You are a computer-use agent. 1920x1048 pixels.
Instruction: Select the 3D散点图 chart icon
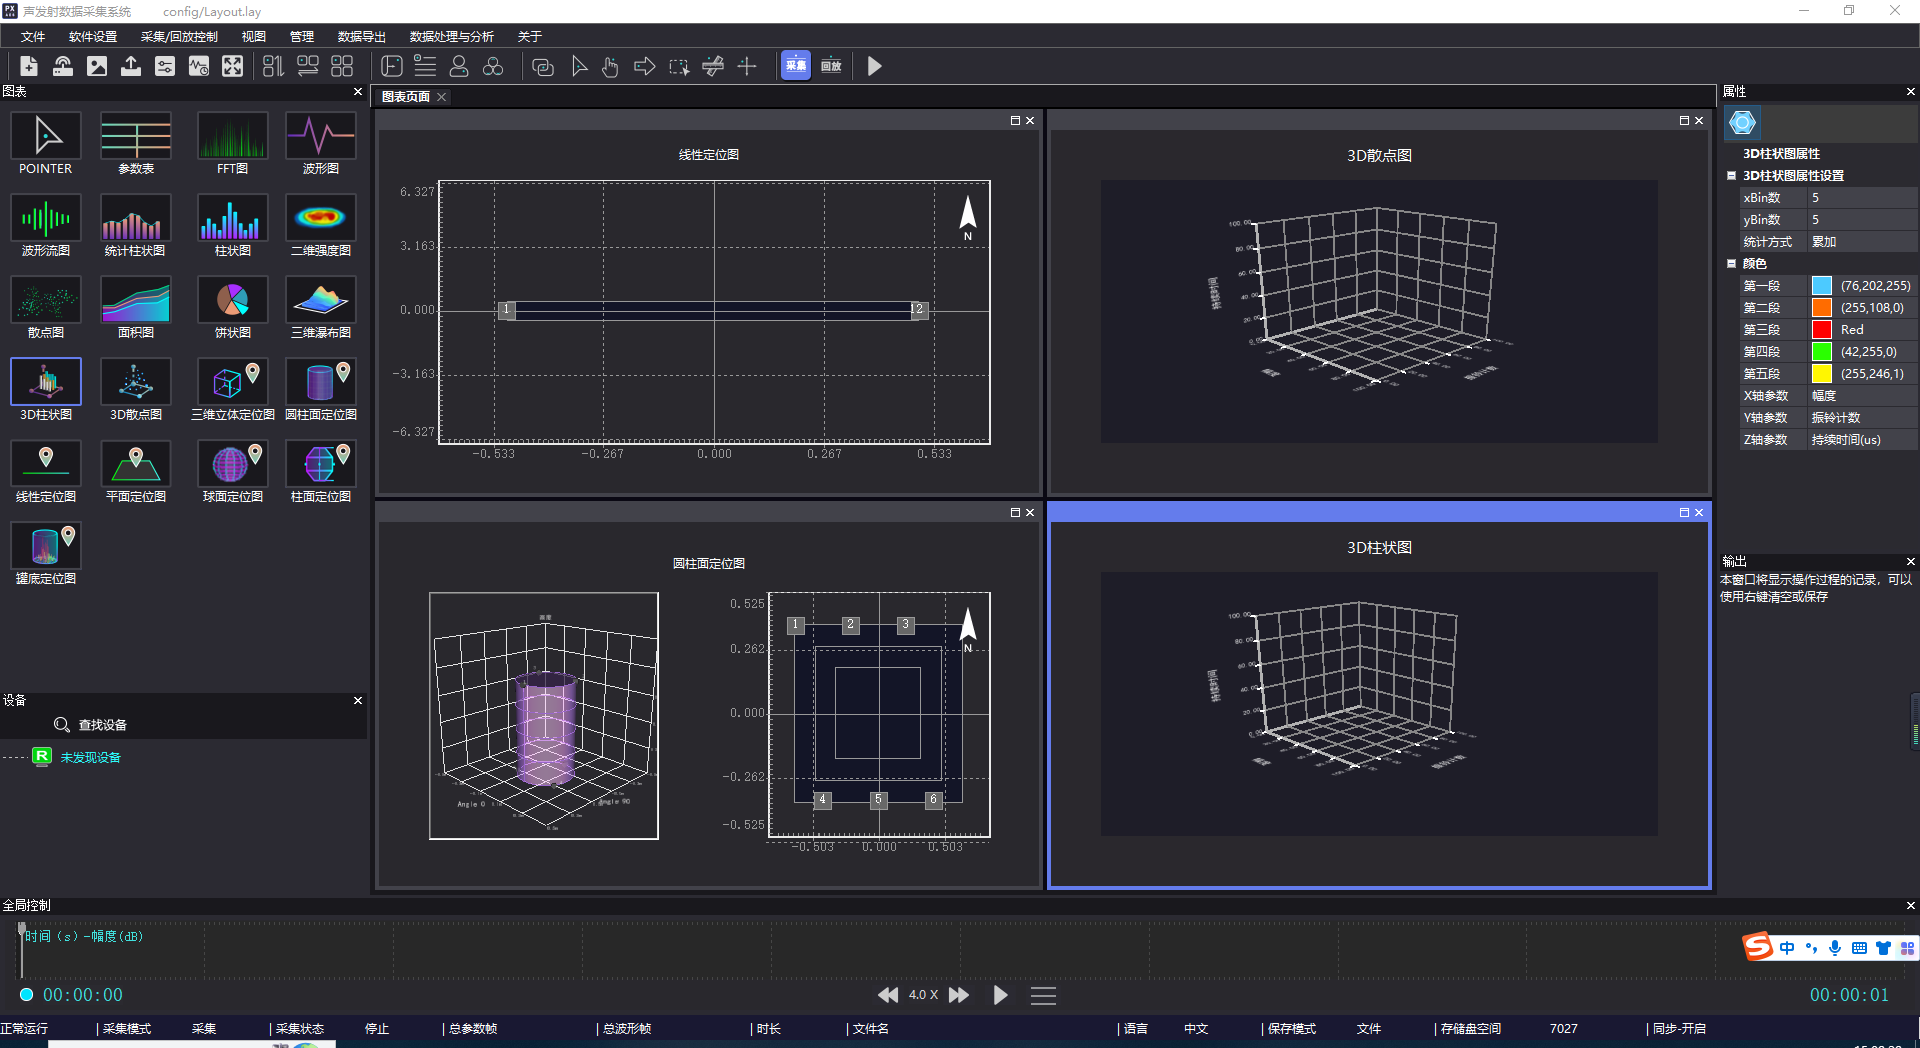(x=136, y=383)
